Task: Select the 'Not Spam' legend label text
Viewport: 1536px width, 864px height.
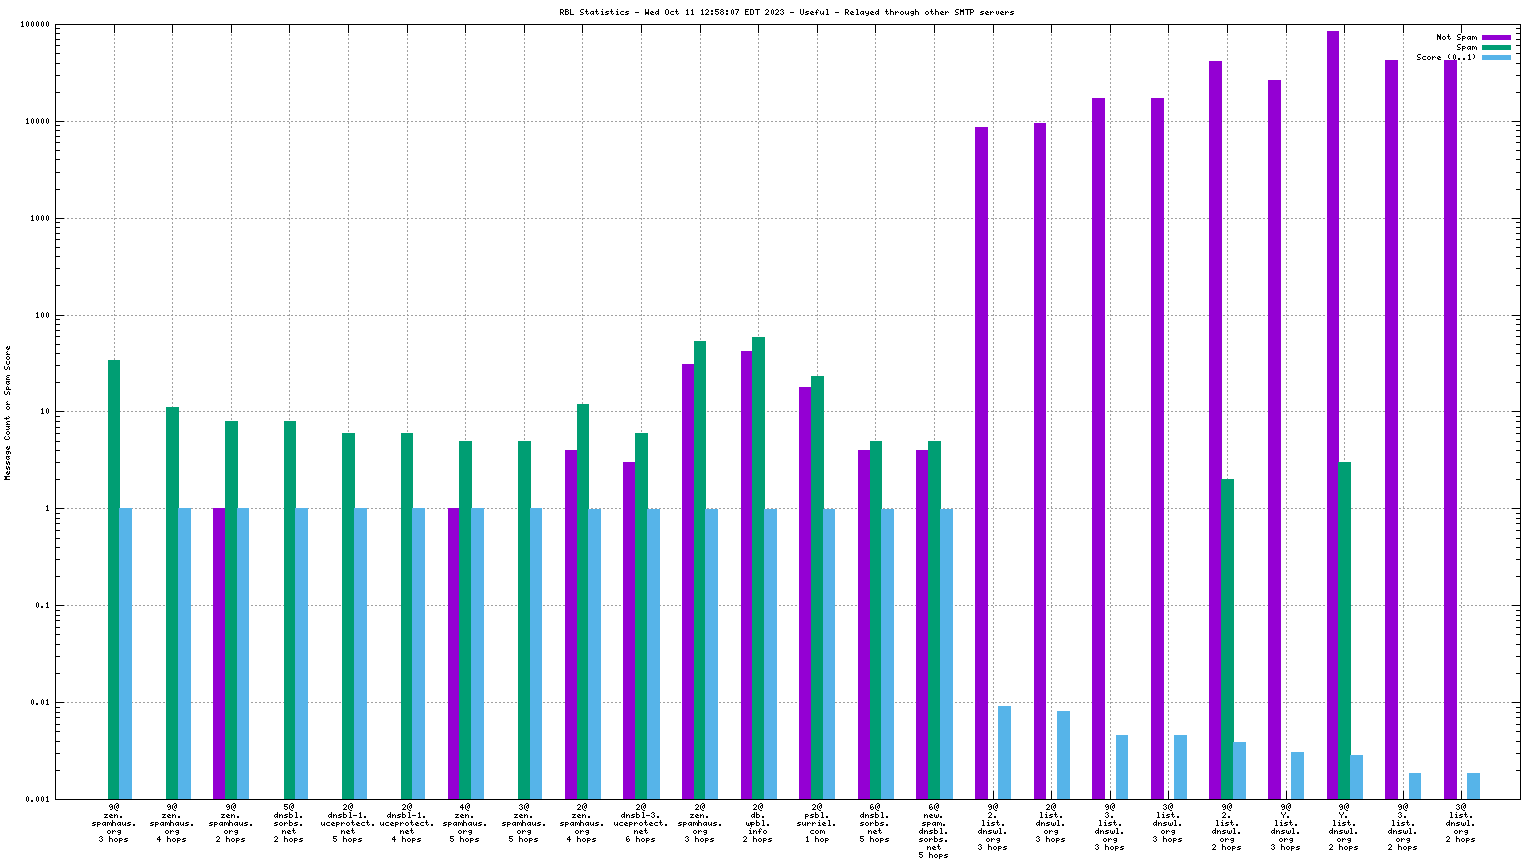Action: click(x=1456, y=37)
